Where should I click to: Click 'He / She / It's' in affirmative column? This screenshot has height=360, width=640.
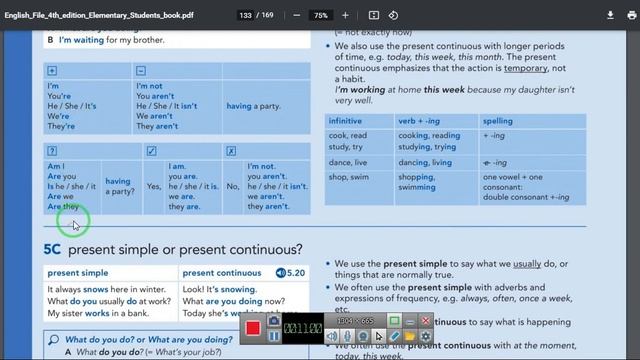(71, 106)
